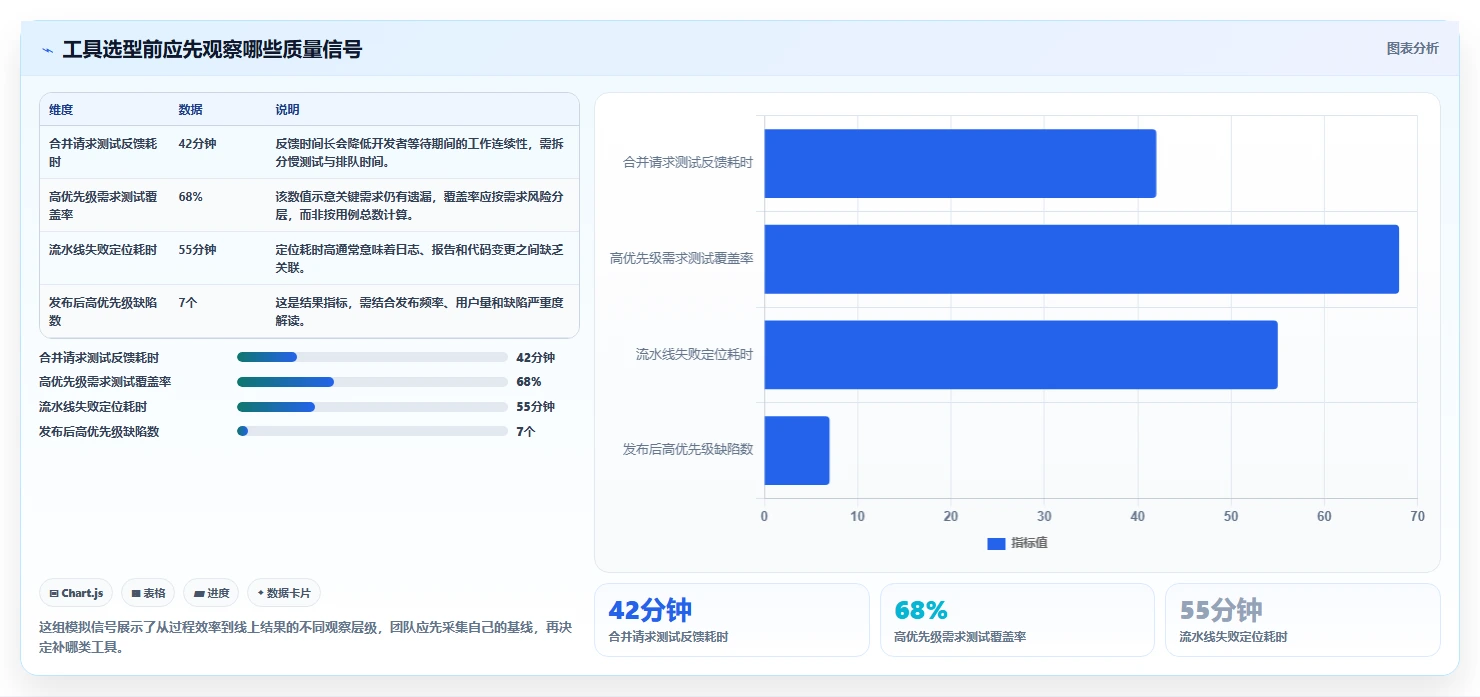Select the 42分钟 cell in the table
Screen dimensions: 1480x697
coord(197,144)
